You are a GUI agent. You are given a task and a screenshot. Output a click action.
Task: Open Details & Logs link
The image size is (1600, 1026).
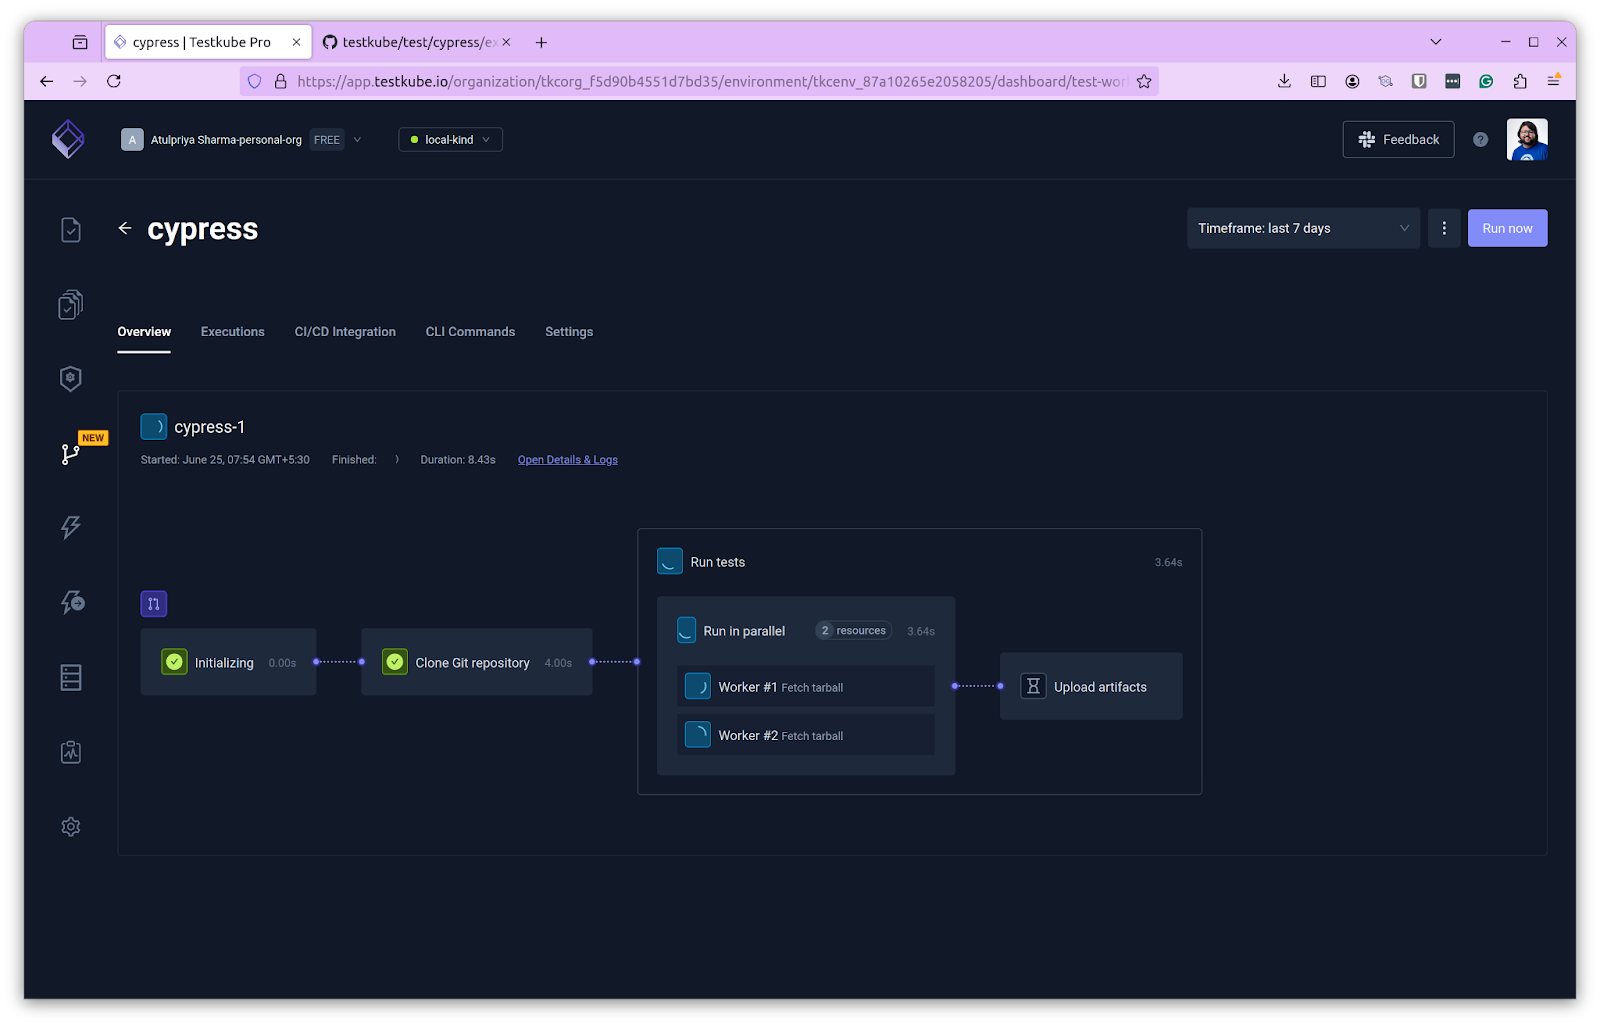(x=568, y=460)
